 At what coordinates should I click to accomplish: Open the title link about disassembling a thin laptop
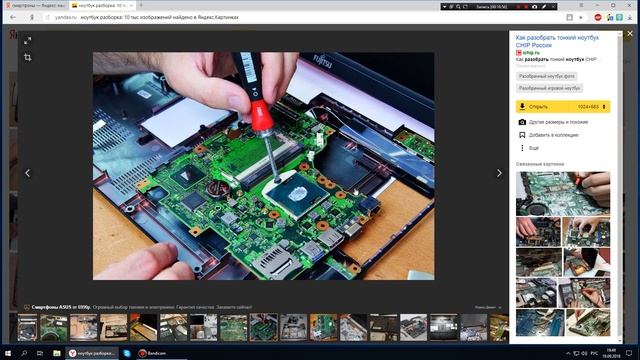point(557,41)
